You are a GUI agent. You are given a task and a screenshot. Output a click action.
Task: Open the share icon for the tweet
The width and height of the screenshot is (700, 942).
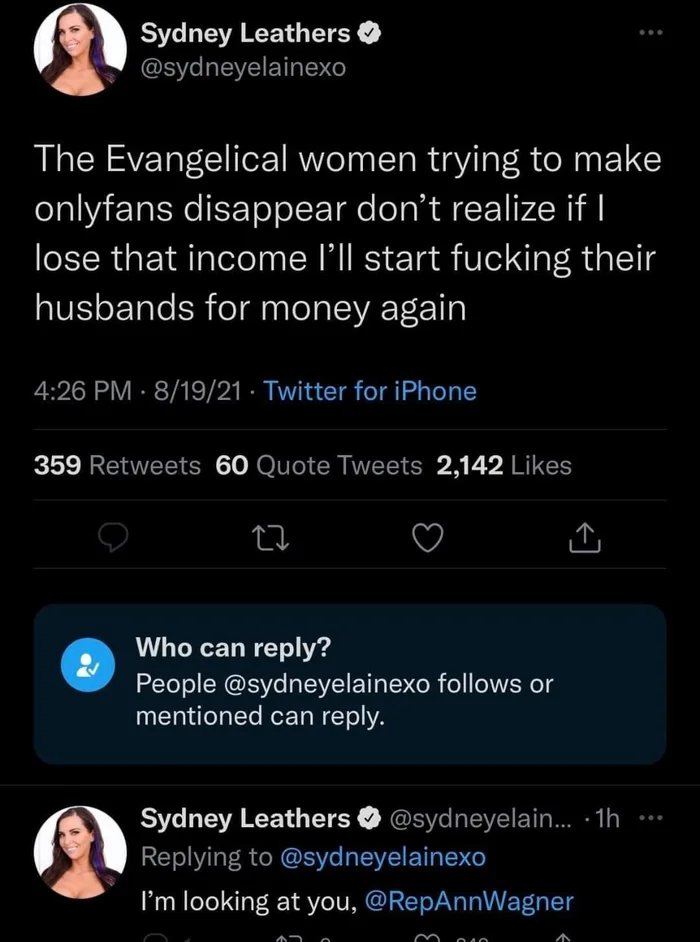(584, 540)
